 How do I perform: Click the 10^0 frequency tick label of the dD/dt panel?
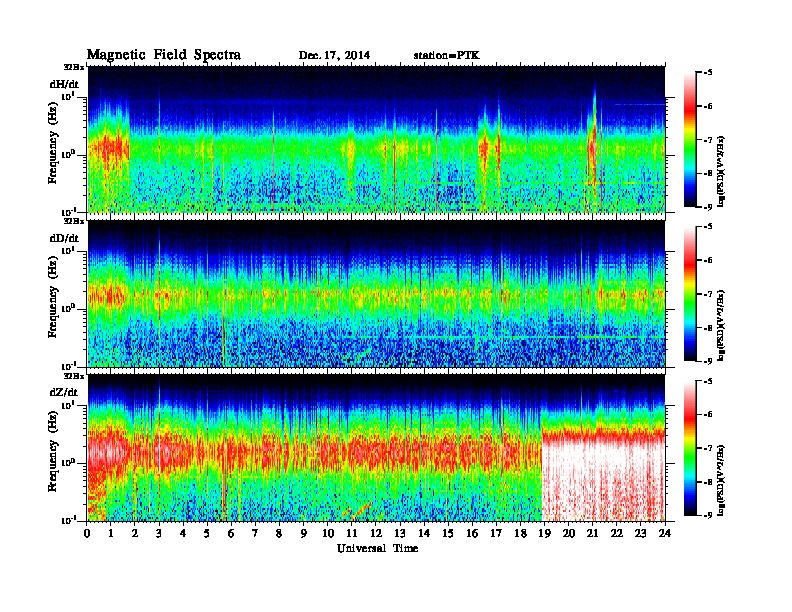pyautogui.click(x=68, y=308)
